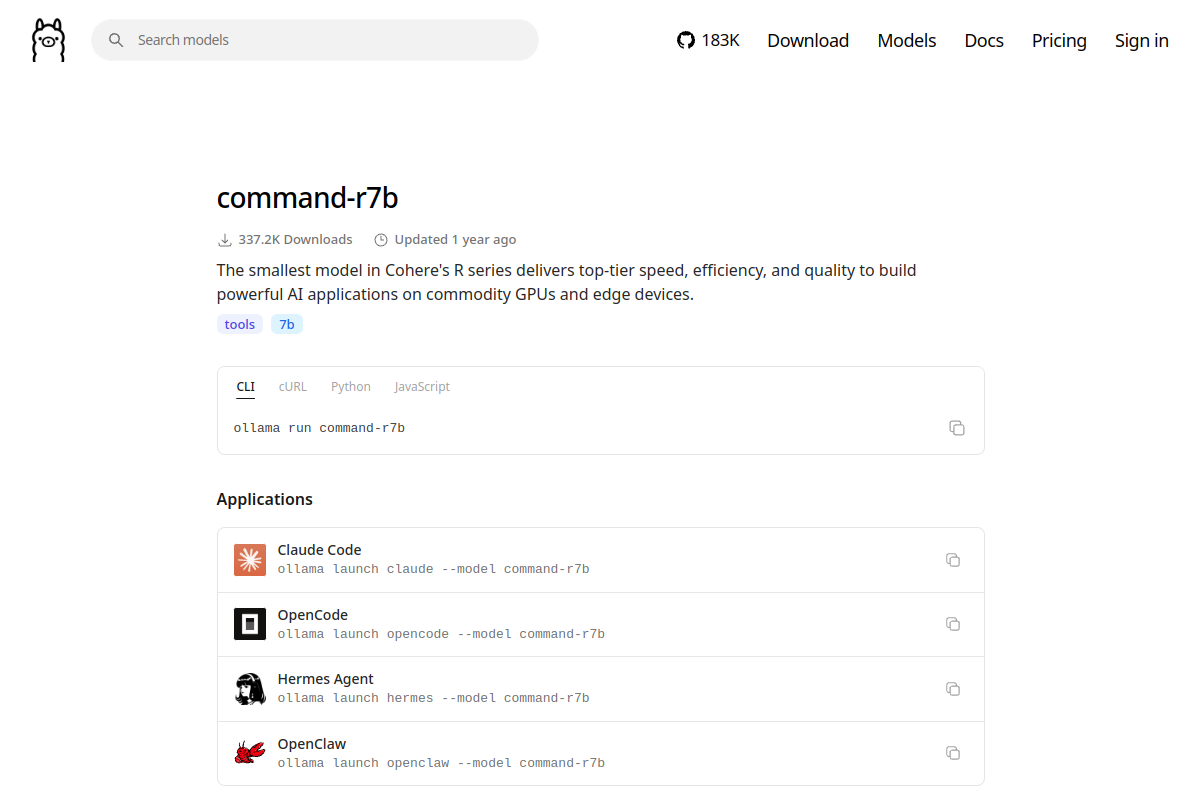The height and width of the screenshot is (800, 1200).
Task: Open the Docs link
Action: pyautogui.click(x=984, y=40)
